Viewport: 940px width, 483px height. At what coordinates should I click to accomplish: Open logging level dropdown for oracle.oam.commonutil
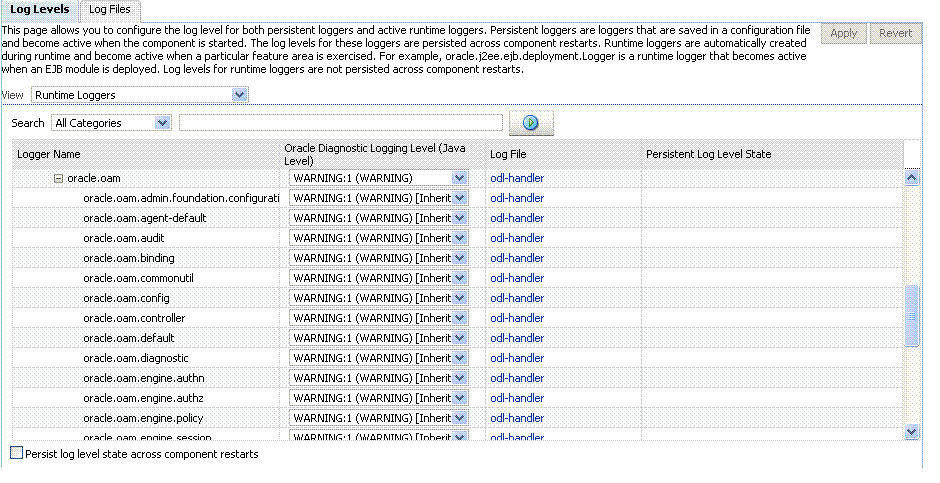coord(378,278)
